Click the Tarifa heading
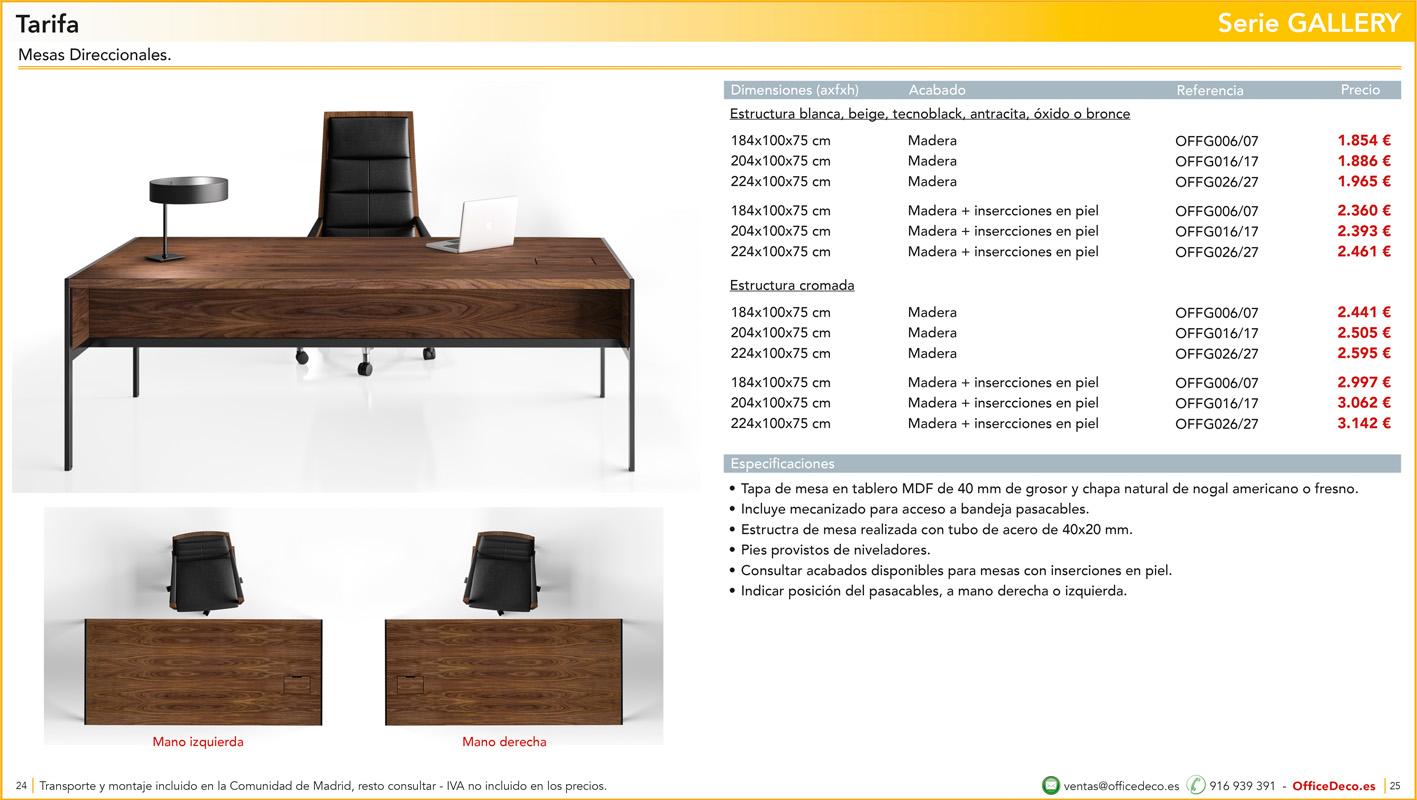This screenshot has height=800, width=1417. (47, 24)
